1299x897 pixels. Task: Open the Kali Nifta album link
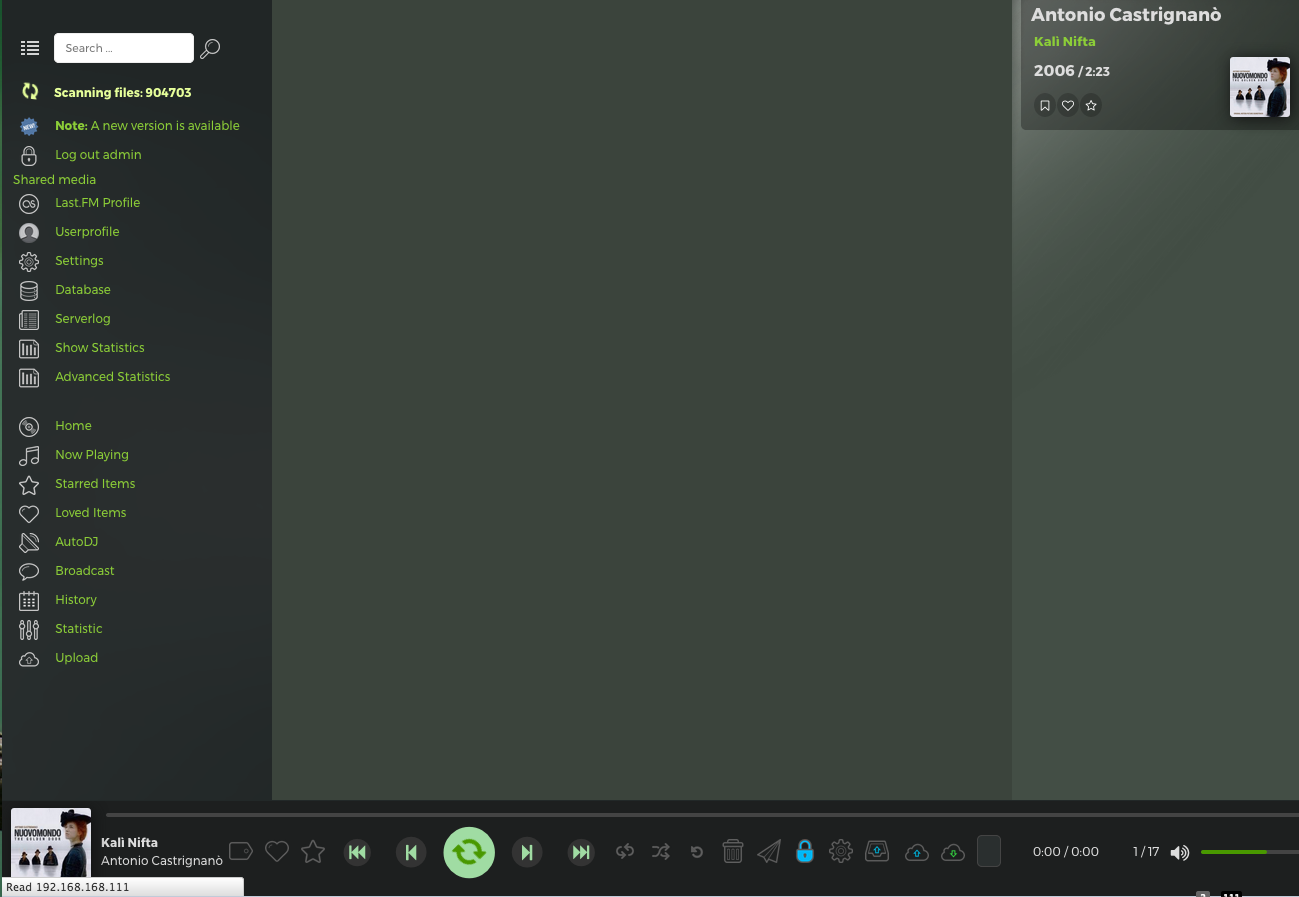tap(1064, 41)
